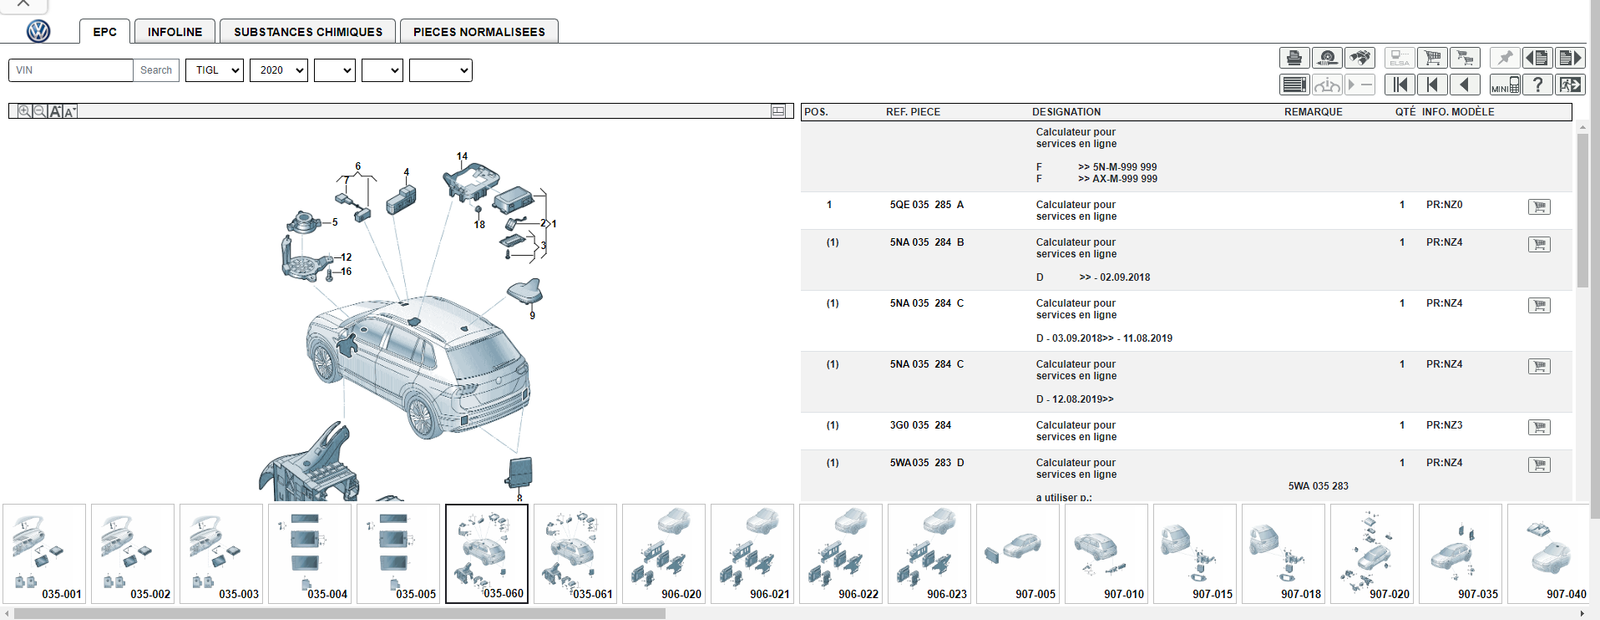
Task: Jump to first page using the bar-arrow icon
Action: [x=1400, y=85]
